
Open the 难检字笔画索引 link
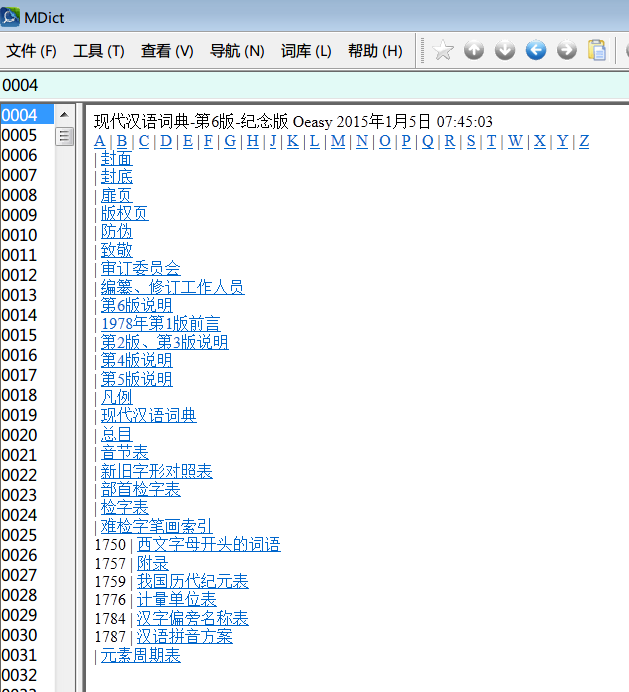157,527
